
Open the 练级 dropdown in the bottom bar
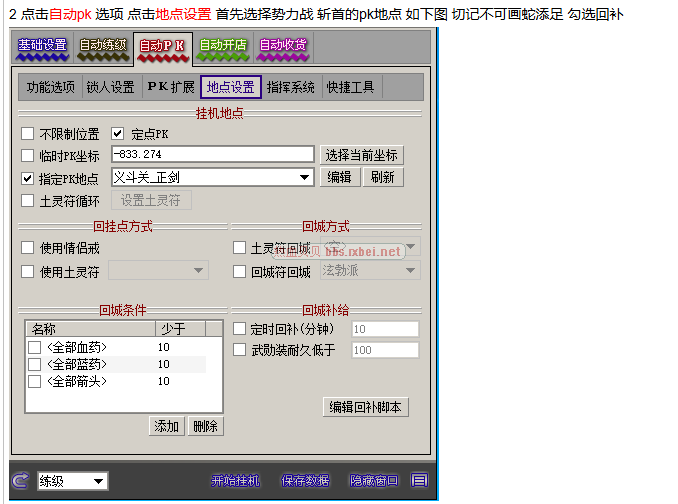98,481
